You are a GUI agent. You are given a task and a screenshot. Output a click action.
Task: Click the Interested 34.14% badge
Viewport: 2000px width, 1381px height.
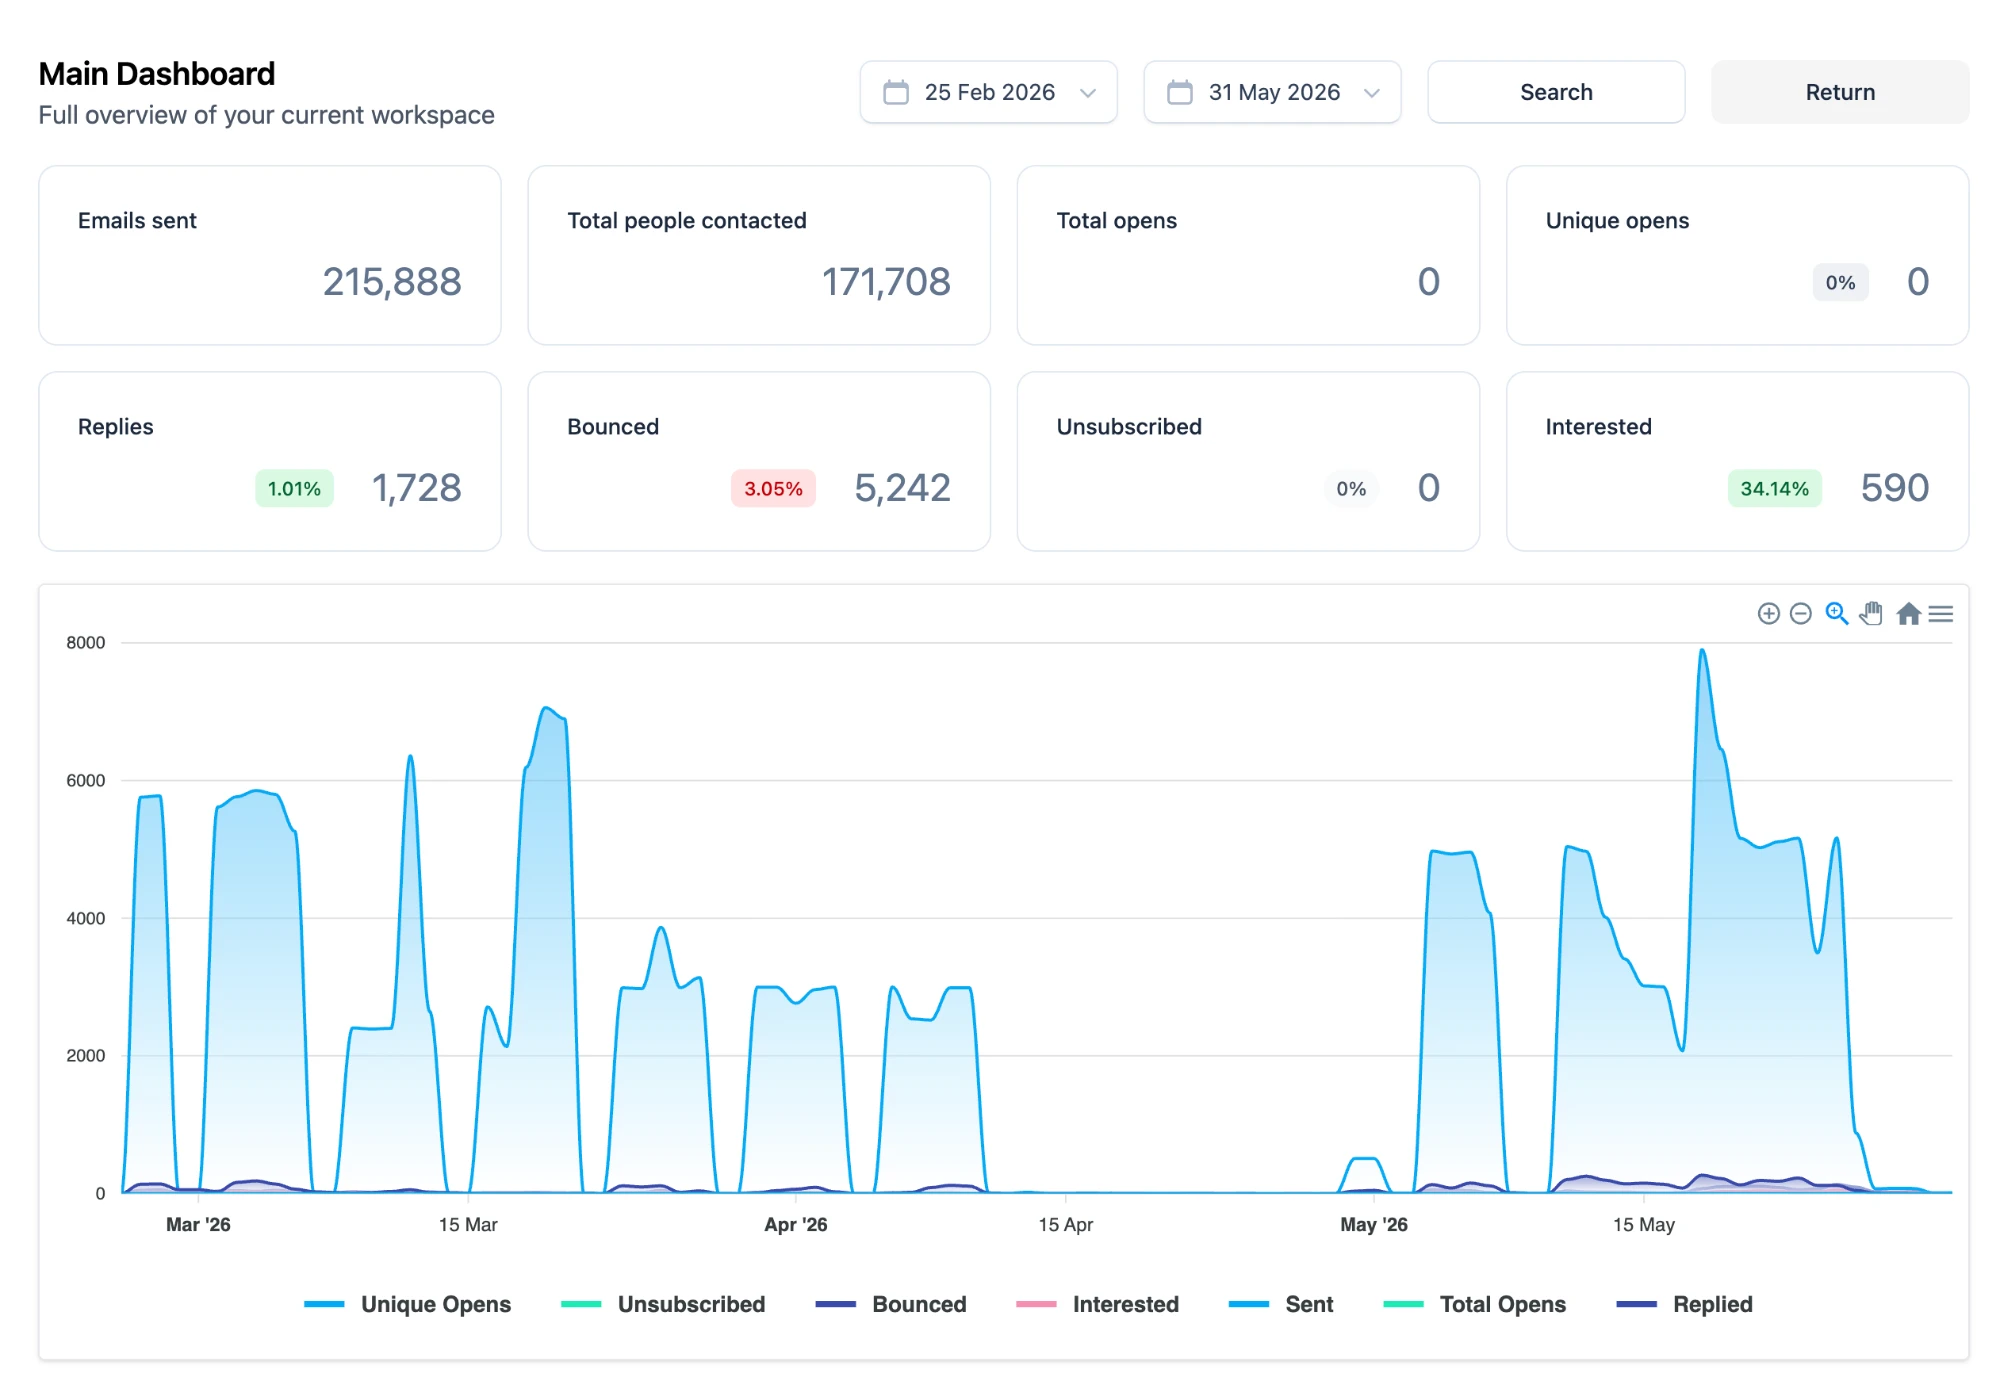point(1775,489)
